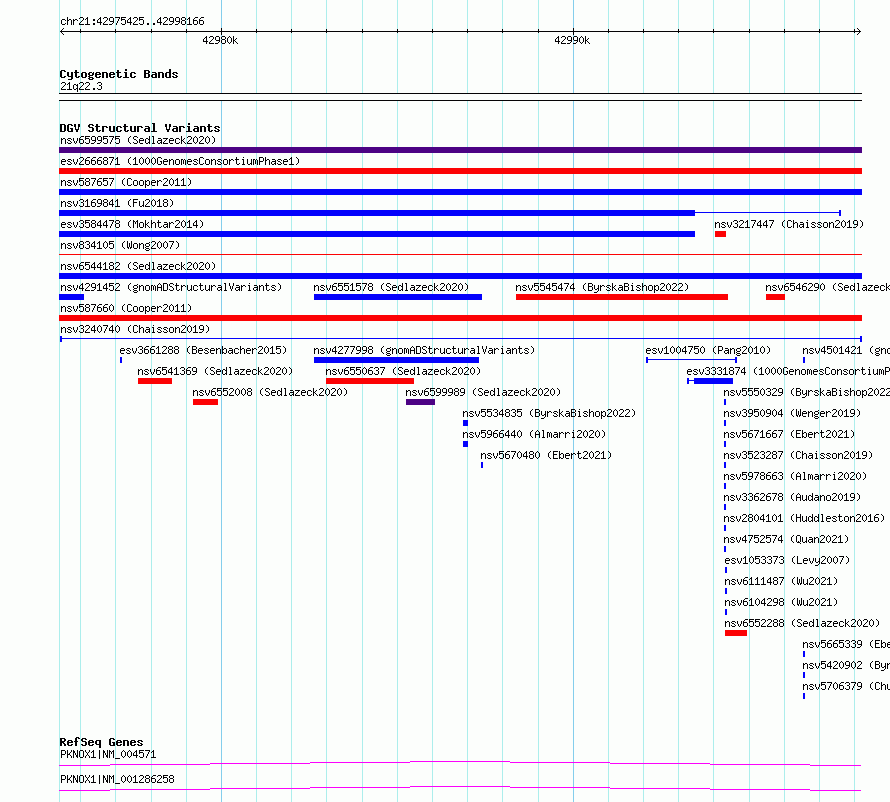Click the 42980k ruler position label
The width and height of the screenshot is (890, 802).
click(220, 40)
